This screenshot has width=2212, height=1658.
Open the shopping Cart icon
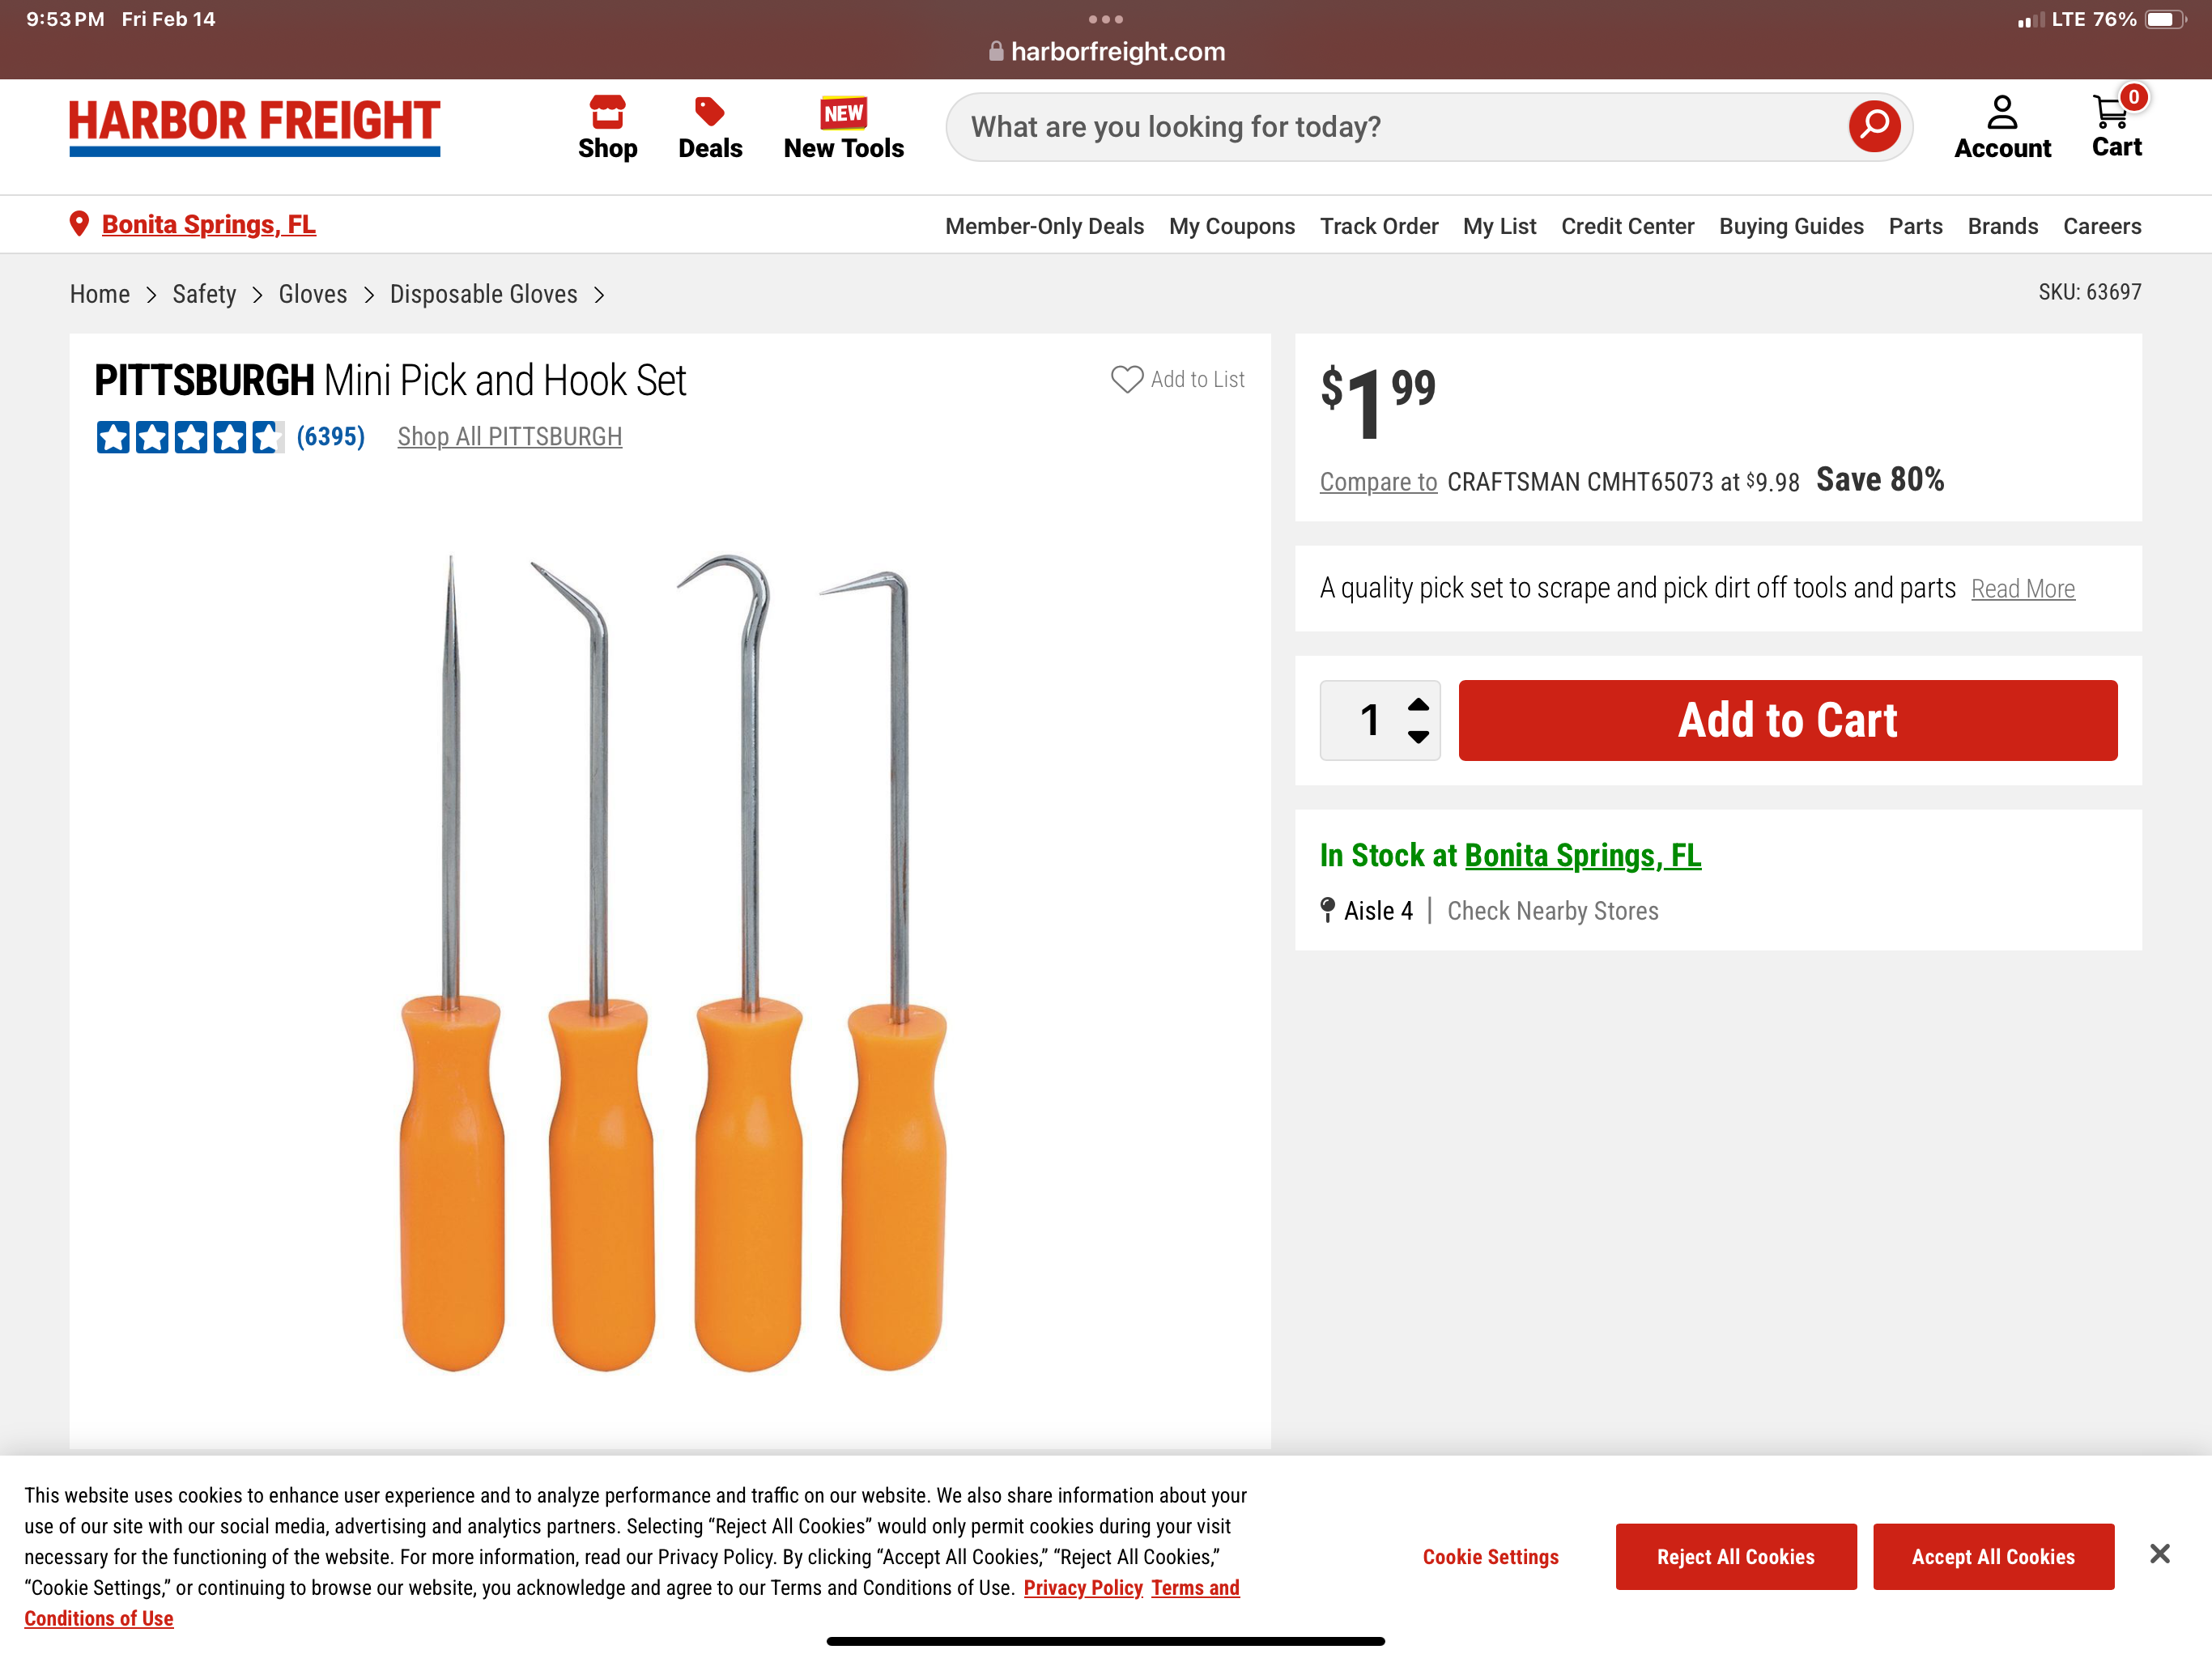2112,112
